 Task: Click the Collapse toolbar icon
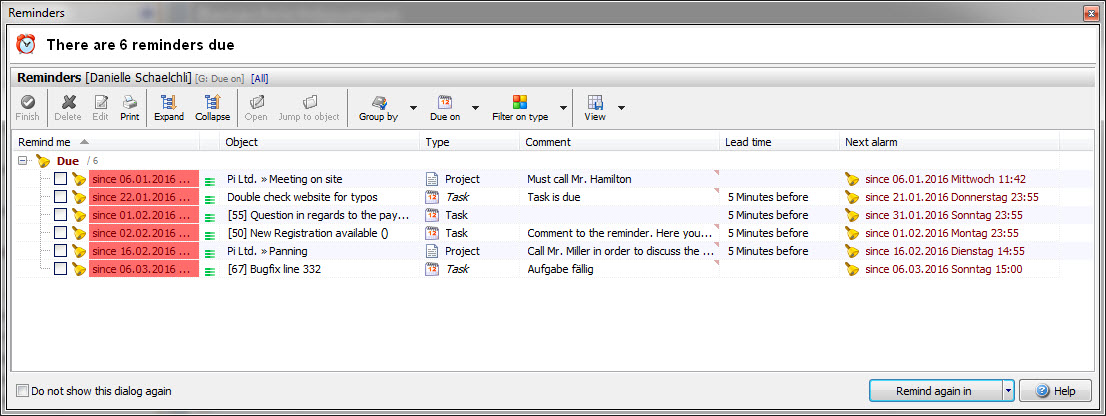(x=212, y=102)
